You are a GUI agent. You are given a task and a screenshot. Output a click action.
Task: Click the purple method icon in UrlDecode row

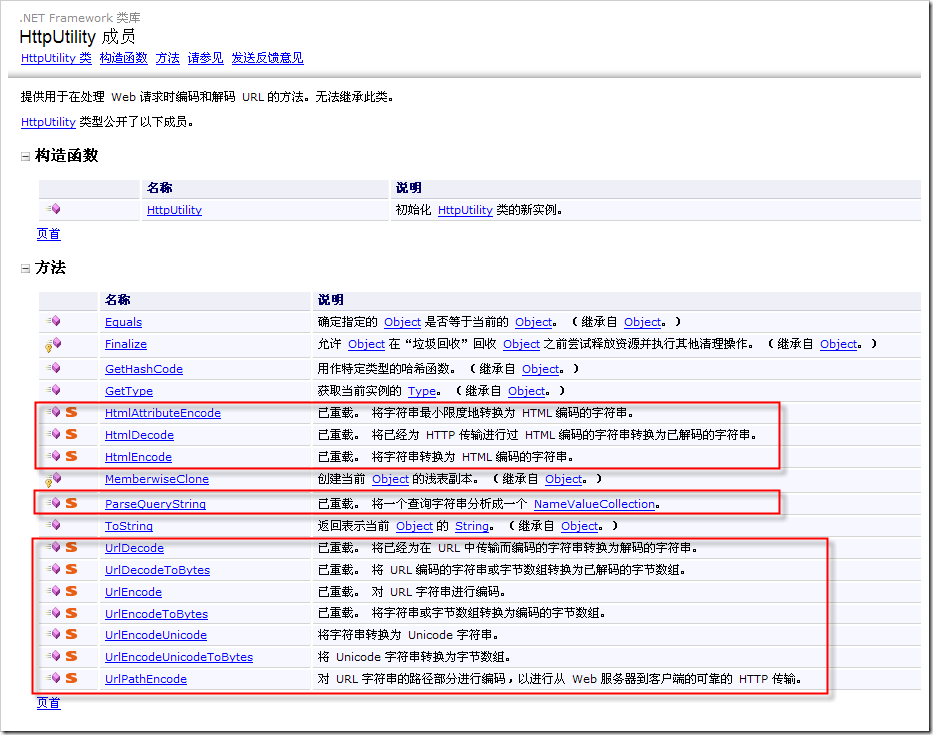(x=54, y=547)
